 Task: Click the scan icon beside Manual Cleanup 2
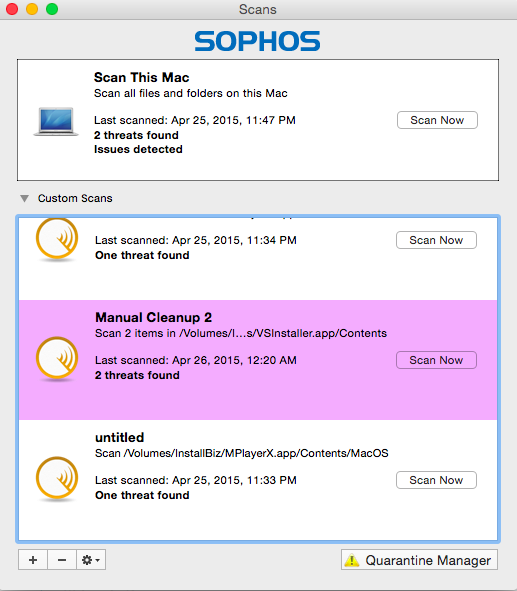click(x=57, y=358)
